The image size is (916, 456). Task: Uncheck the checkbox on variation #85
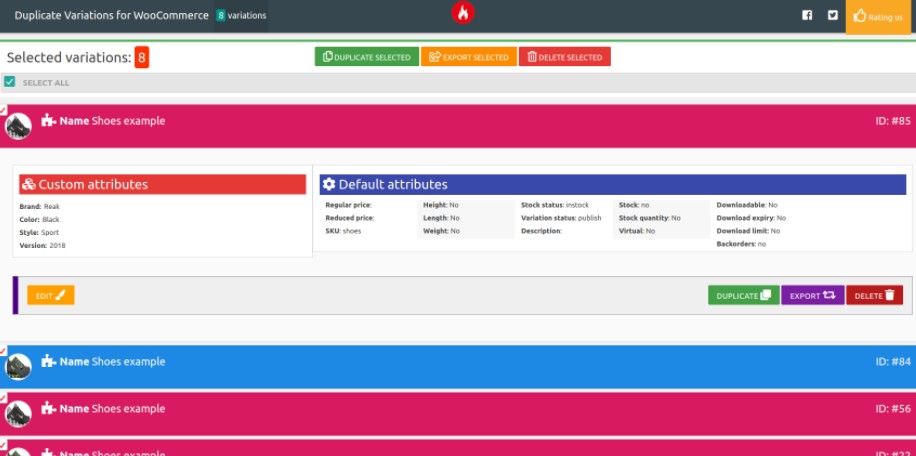pos(3,110)
